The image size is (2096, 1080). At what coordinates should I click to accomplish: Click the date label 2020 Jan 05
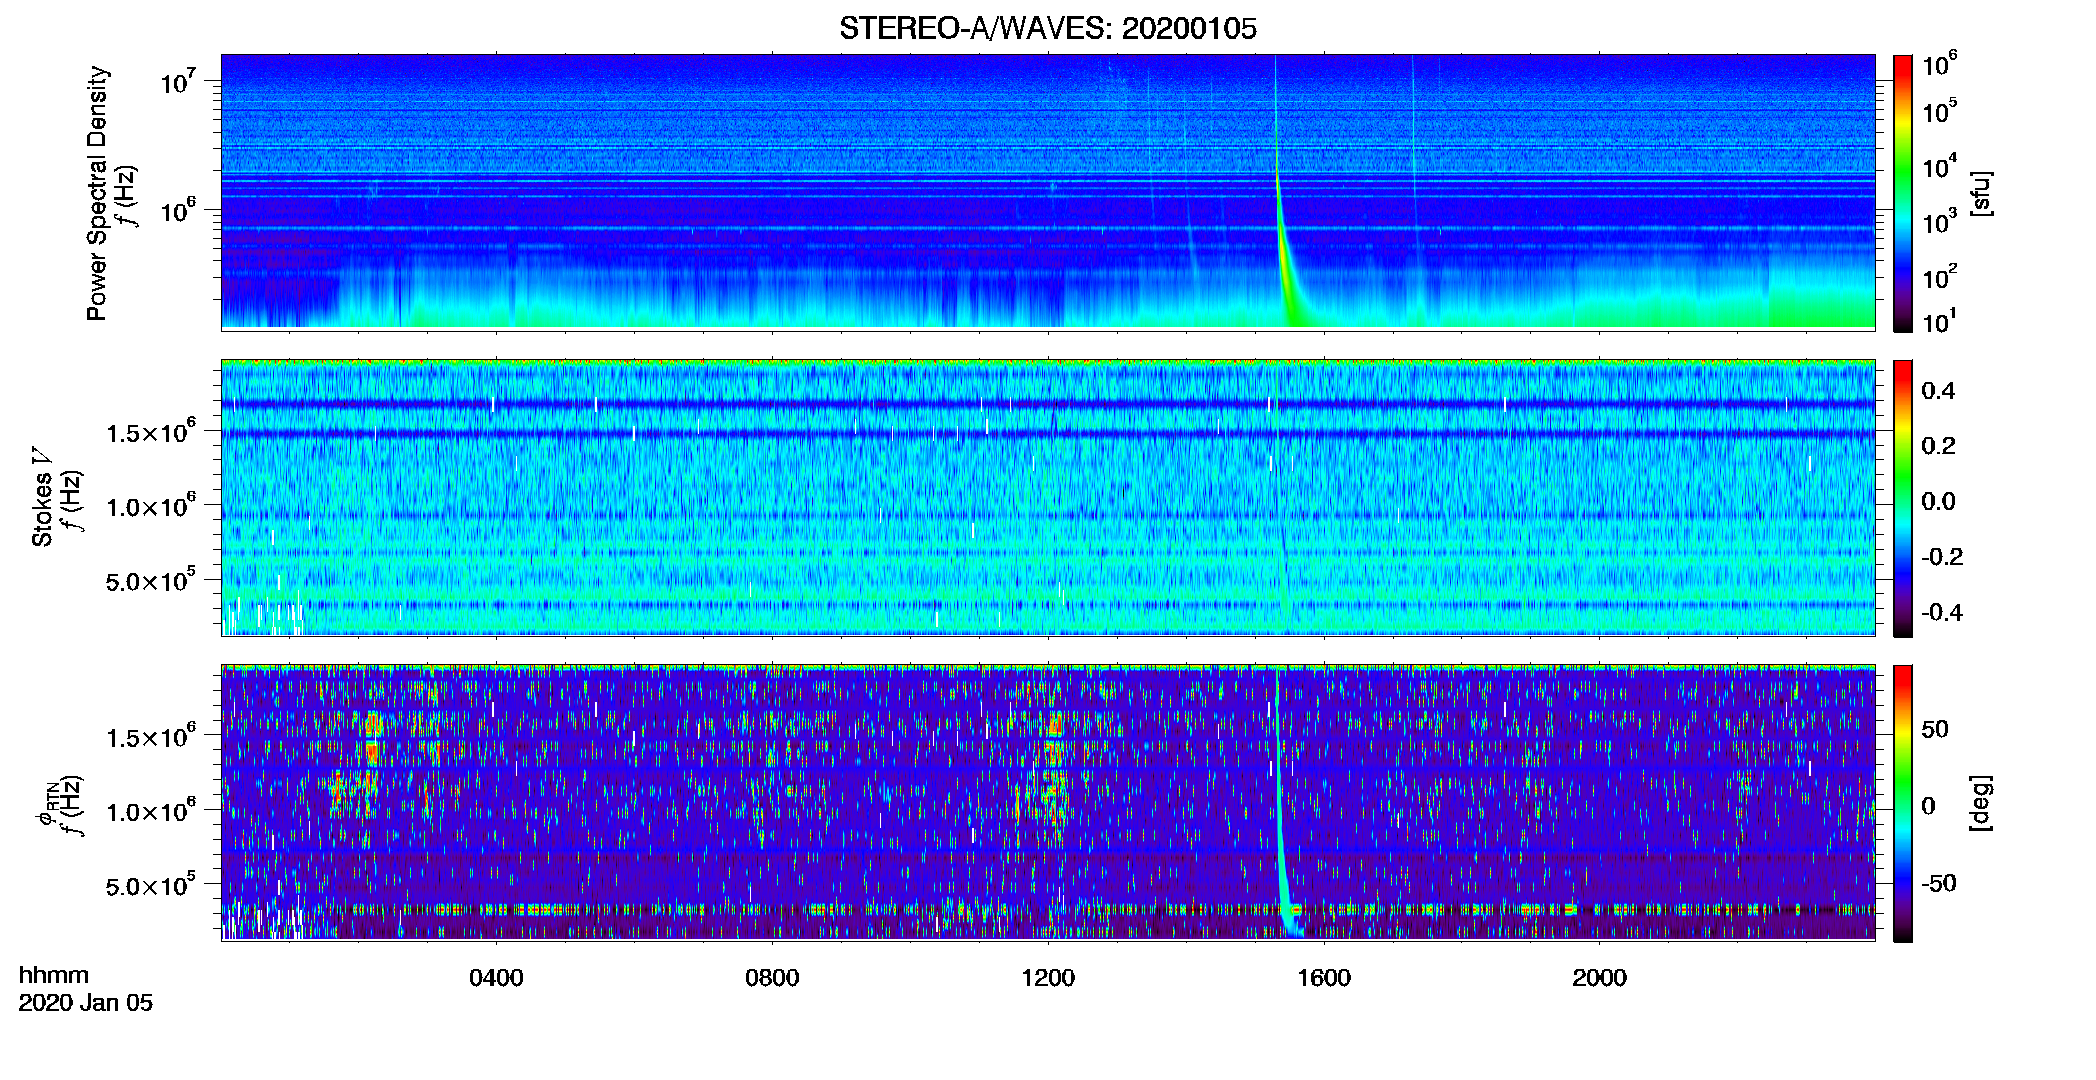coord(86,1003)
